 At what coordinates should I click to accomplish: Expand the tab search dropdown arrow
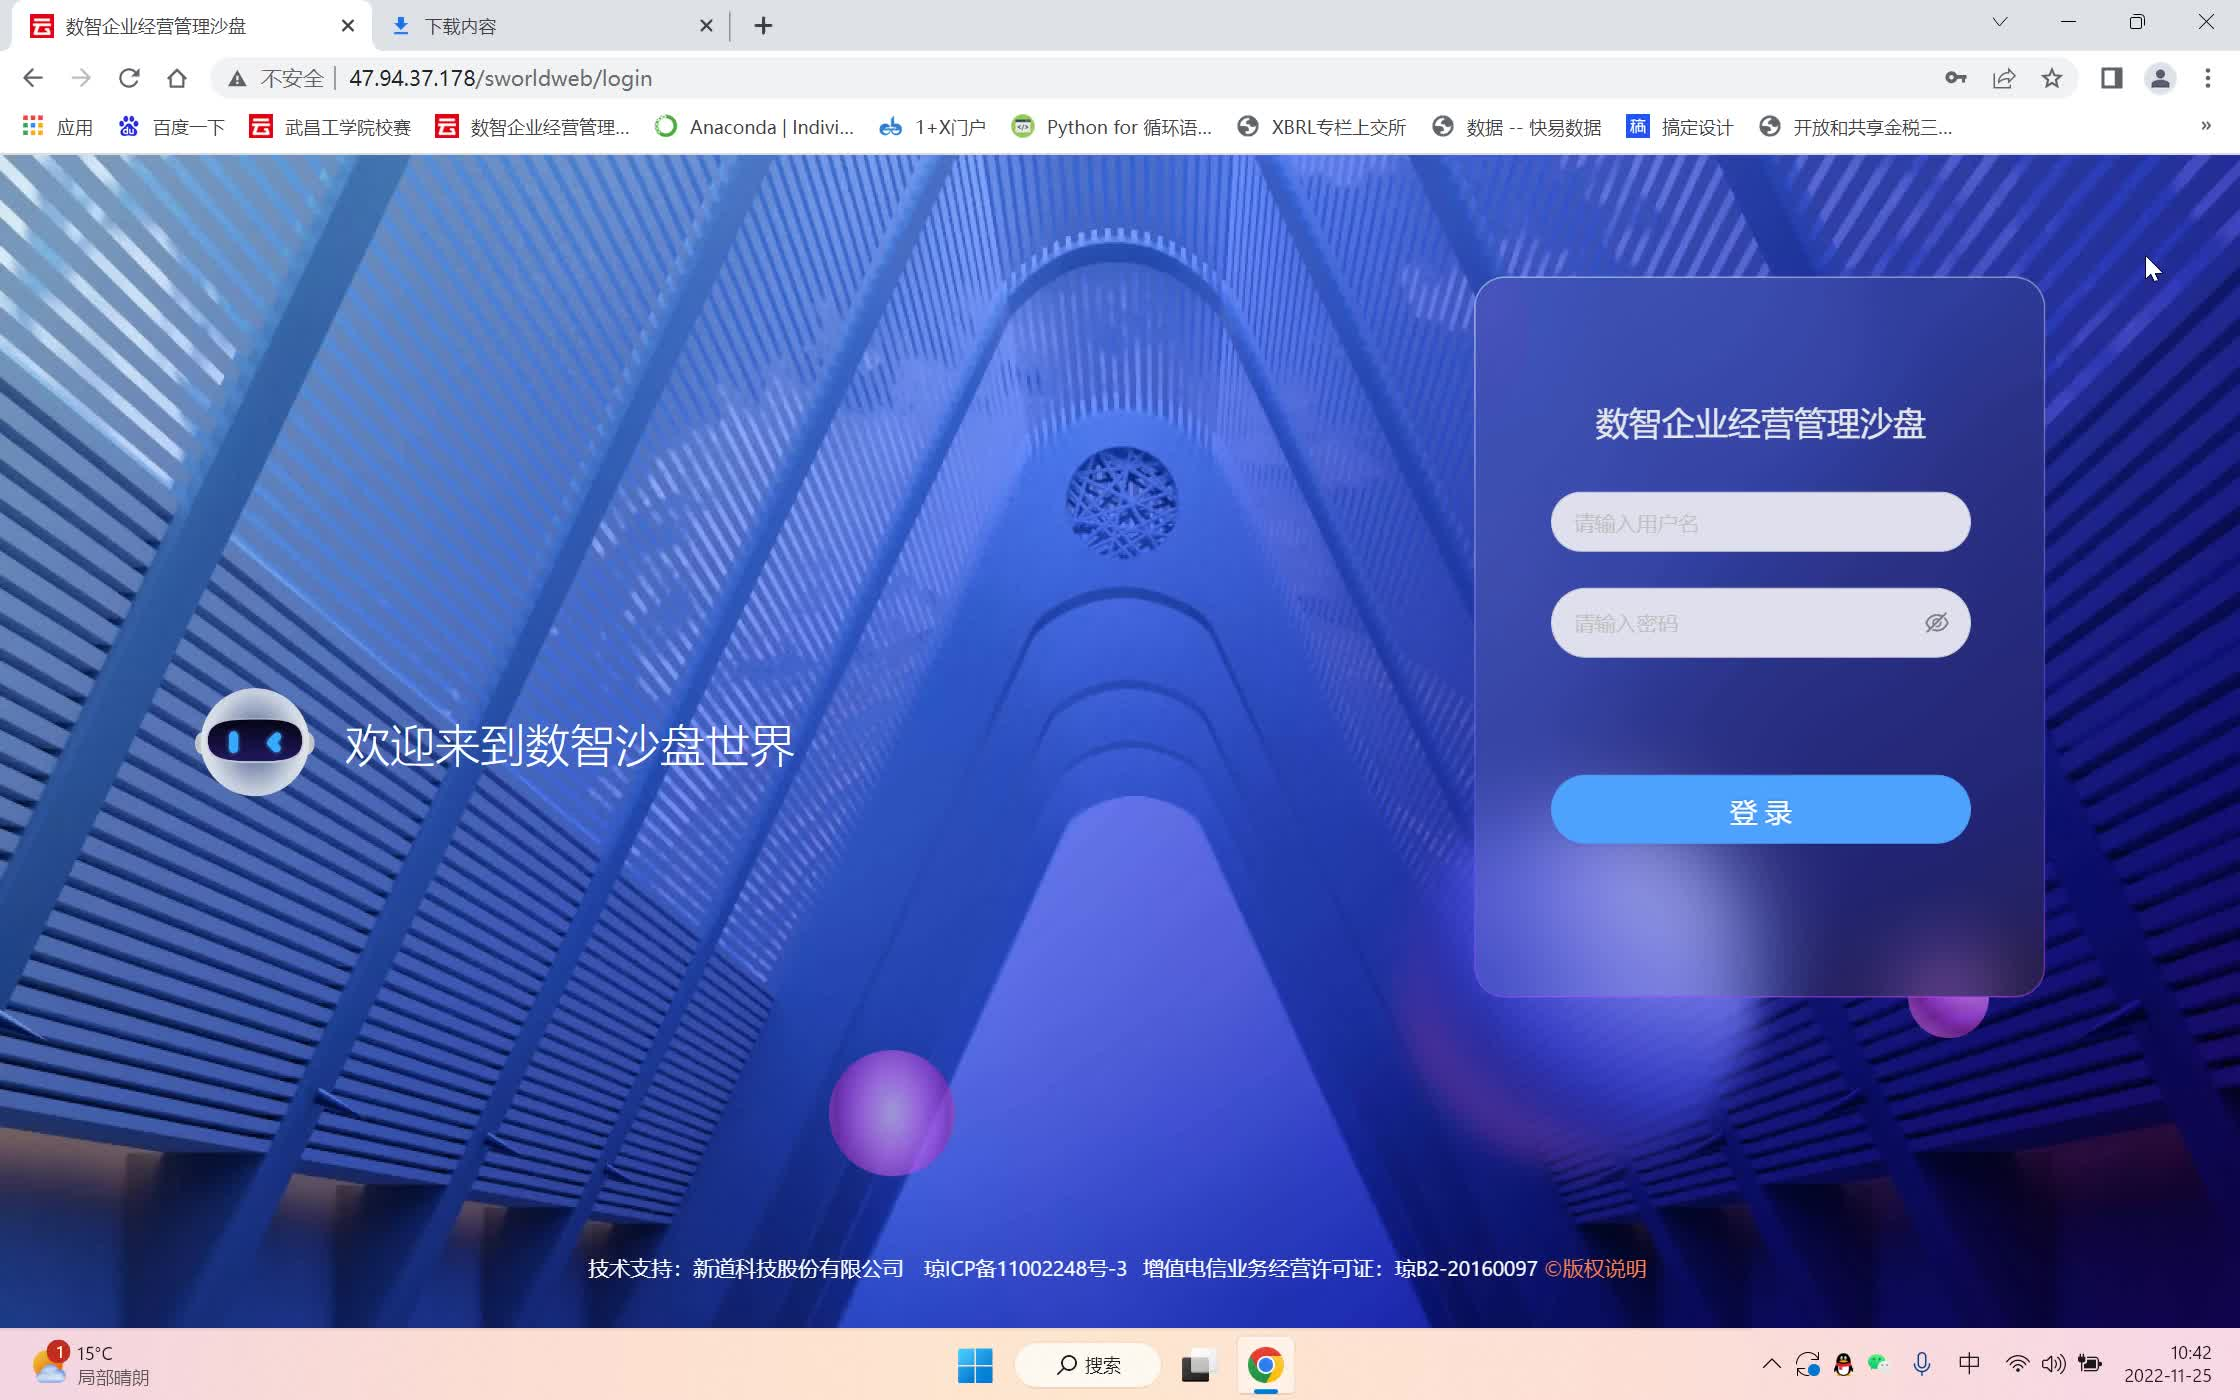click(2000, 22)
